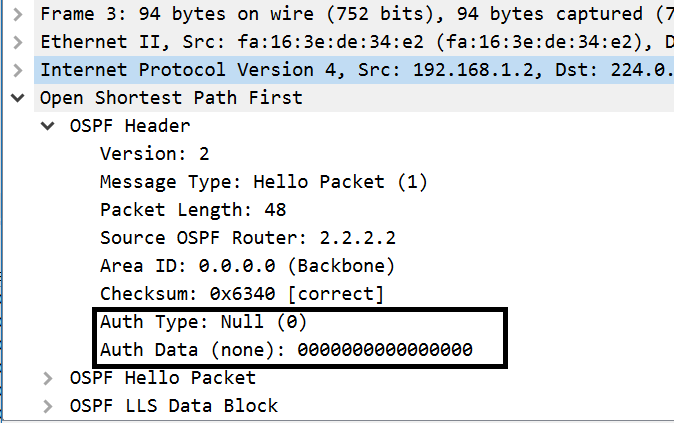Click the Version: 2 field
Screen dimensions: 674x423
coord(155,154)
